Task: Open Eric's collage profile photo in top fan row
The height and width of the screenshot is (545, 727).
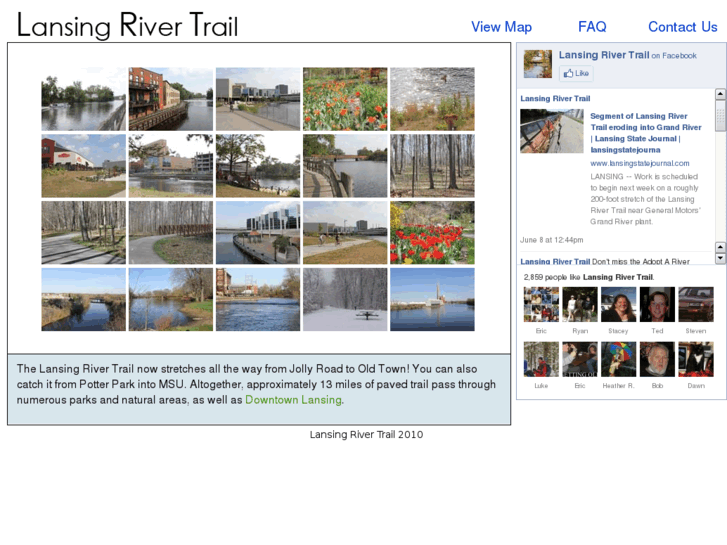Action: tap(541, 304)
